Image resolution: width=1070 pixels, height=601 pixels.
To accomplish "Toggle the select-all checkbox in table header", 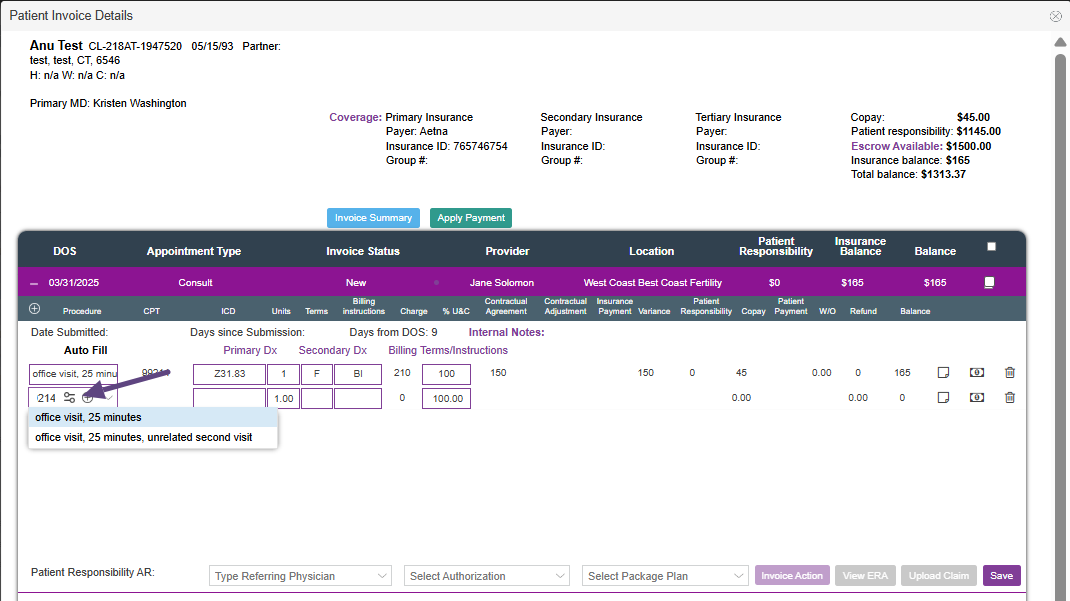I will point(991,247).
